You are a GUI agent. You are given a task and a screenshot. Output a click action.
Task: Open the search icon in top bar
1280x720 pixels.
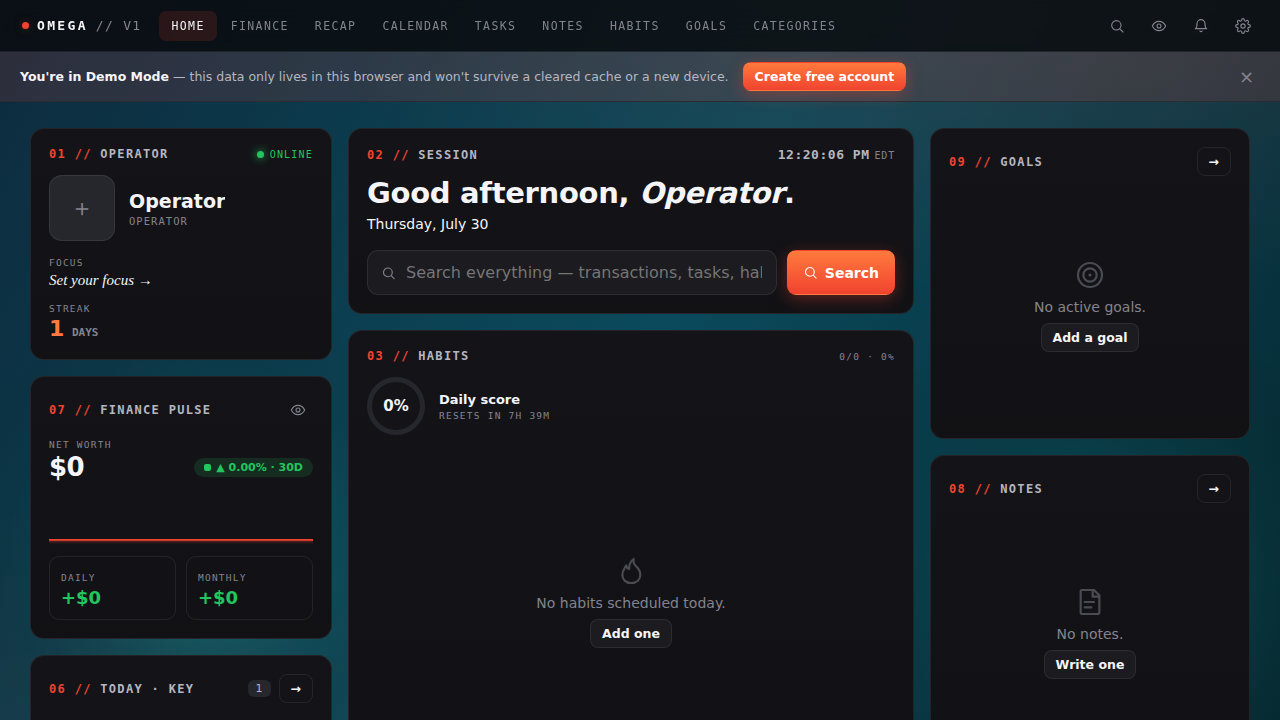1117,26
